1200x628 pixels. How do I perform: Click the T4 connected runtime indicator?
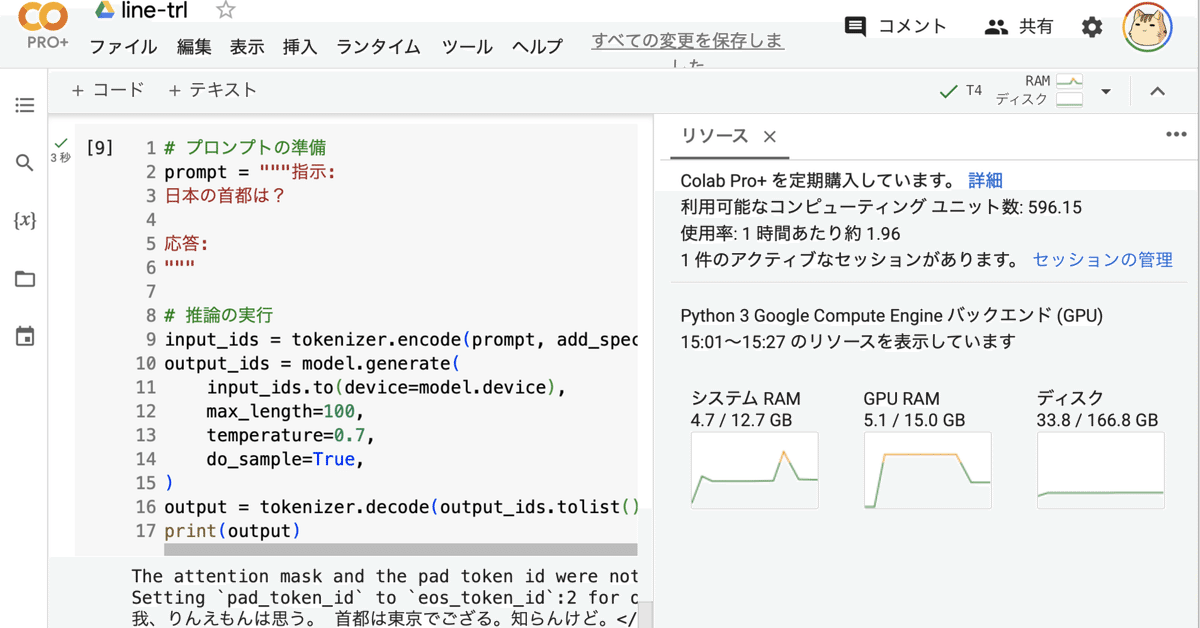coord(961,91)
